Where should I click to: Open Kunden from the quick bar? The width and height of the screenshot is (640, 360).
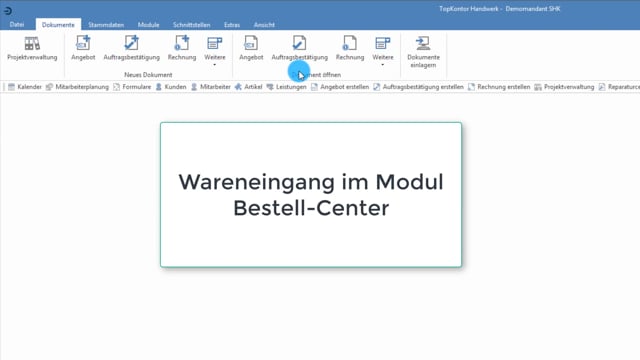[171, 87]
